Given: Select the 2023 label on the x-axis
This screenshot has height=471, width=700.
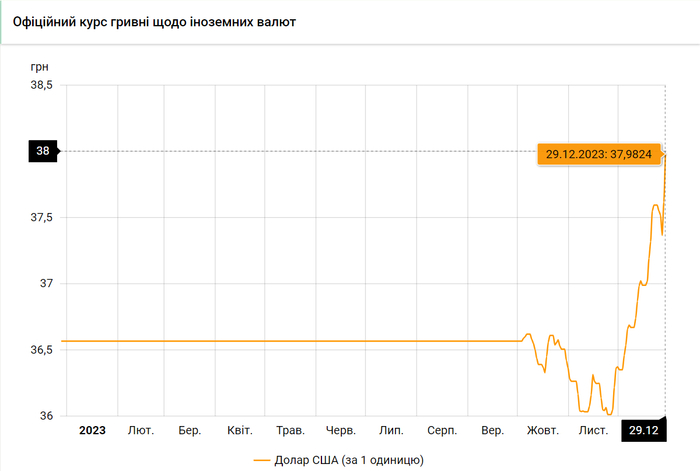Looking at the screenshot, I should [92, 430].
